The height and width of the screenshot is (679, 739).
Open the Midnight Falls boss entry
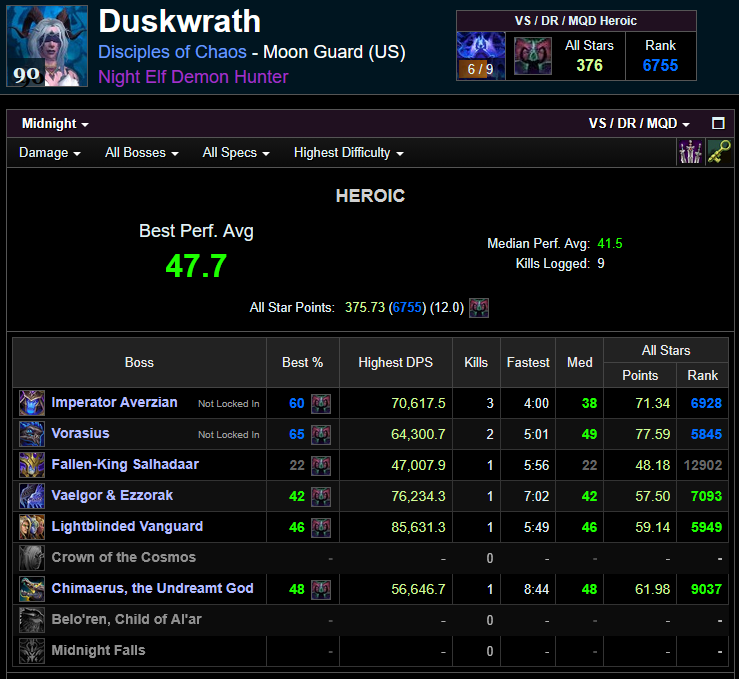point(98,650)
